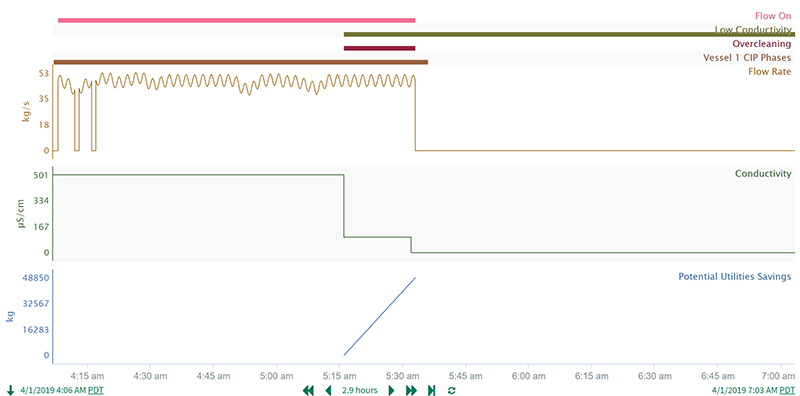This screenshot has height=396, width=800.
Task: Edit the end date 4/1/2019 7:03 AM
Action: 744,390
